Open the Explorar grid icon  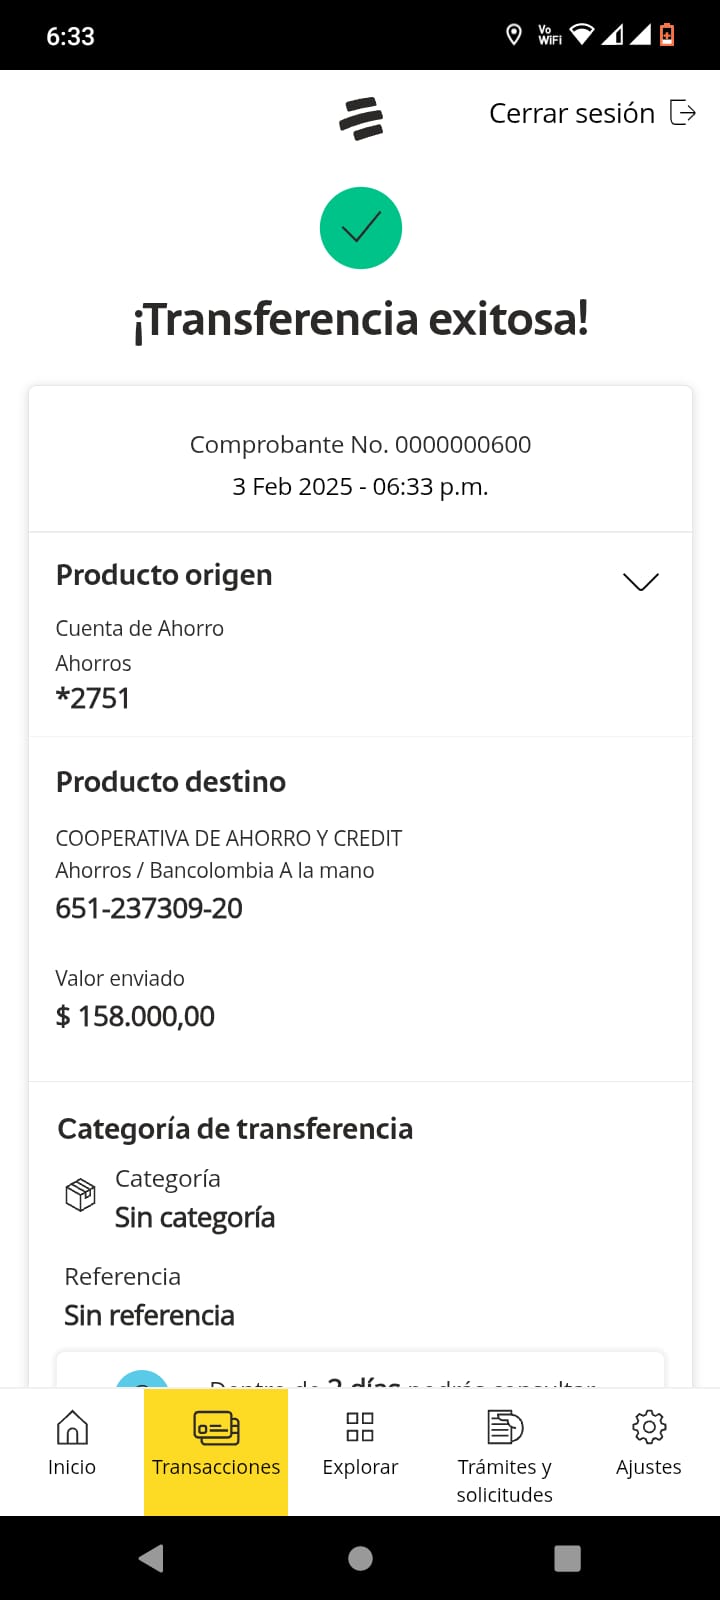[360, 1428]
